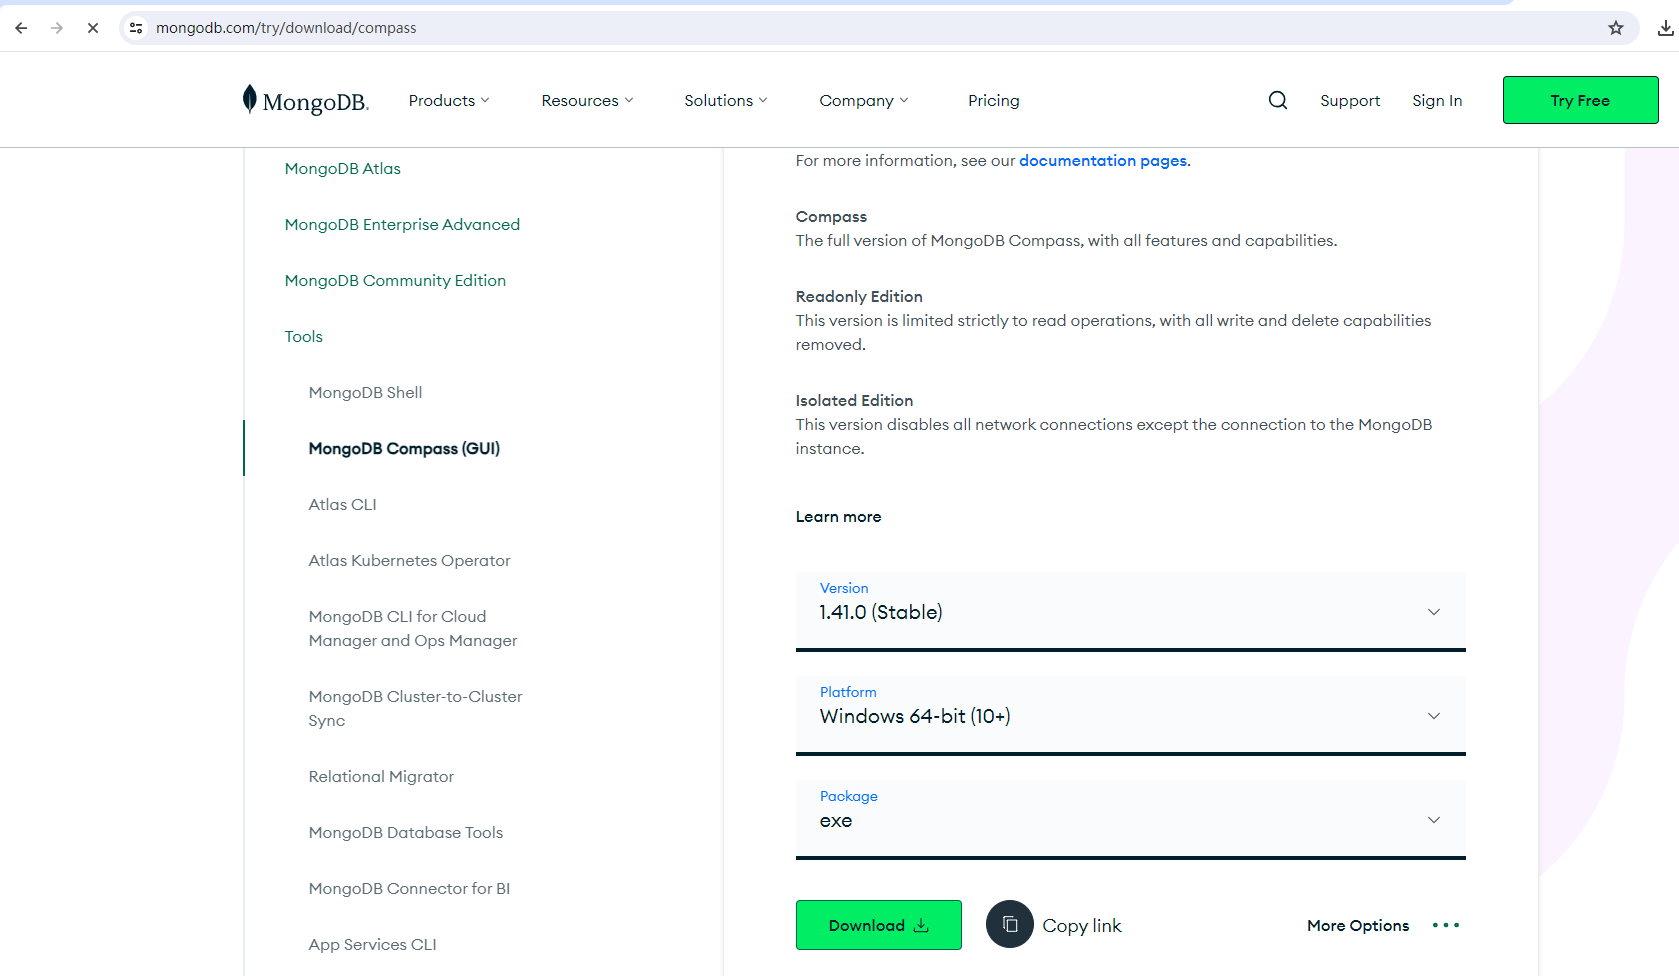
Task: Select the Tools section in the sidebar
Action: pos(304,336)
